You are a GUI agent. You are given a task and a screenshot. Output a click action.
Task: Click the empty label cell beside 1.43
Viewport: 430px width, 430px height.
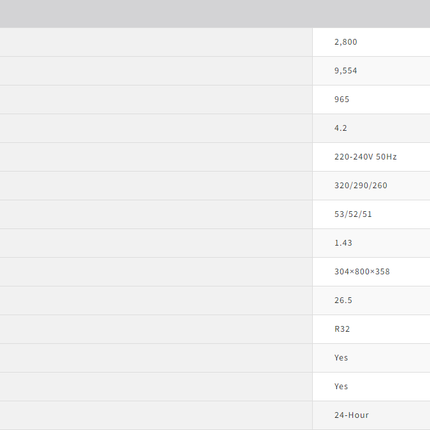(156, 243)
